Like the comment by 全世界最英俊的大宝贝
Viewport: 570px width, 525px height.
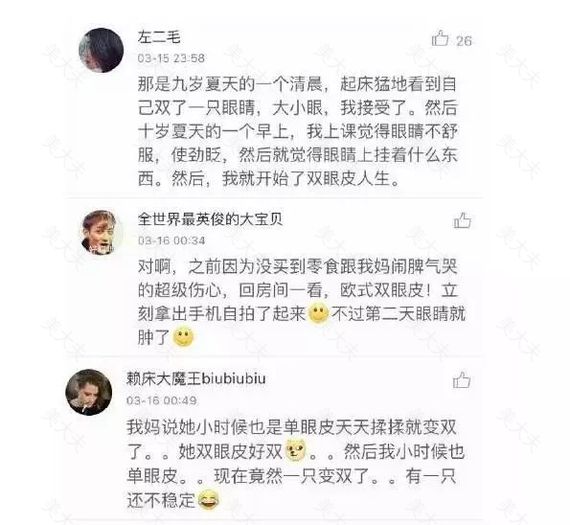point(462,220)
